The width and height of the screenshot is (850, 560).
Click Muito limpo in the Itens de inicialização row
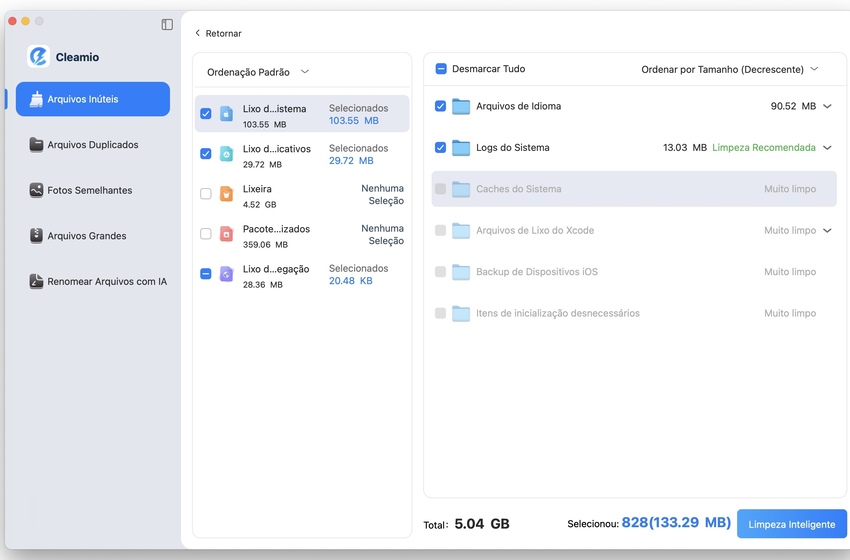pyautogui.click(x=790, y=313)
